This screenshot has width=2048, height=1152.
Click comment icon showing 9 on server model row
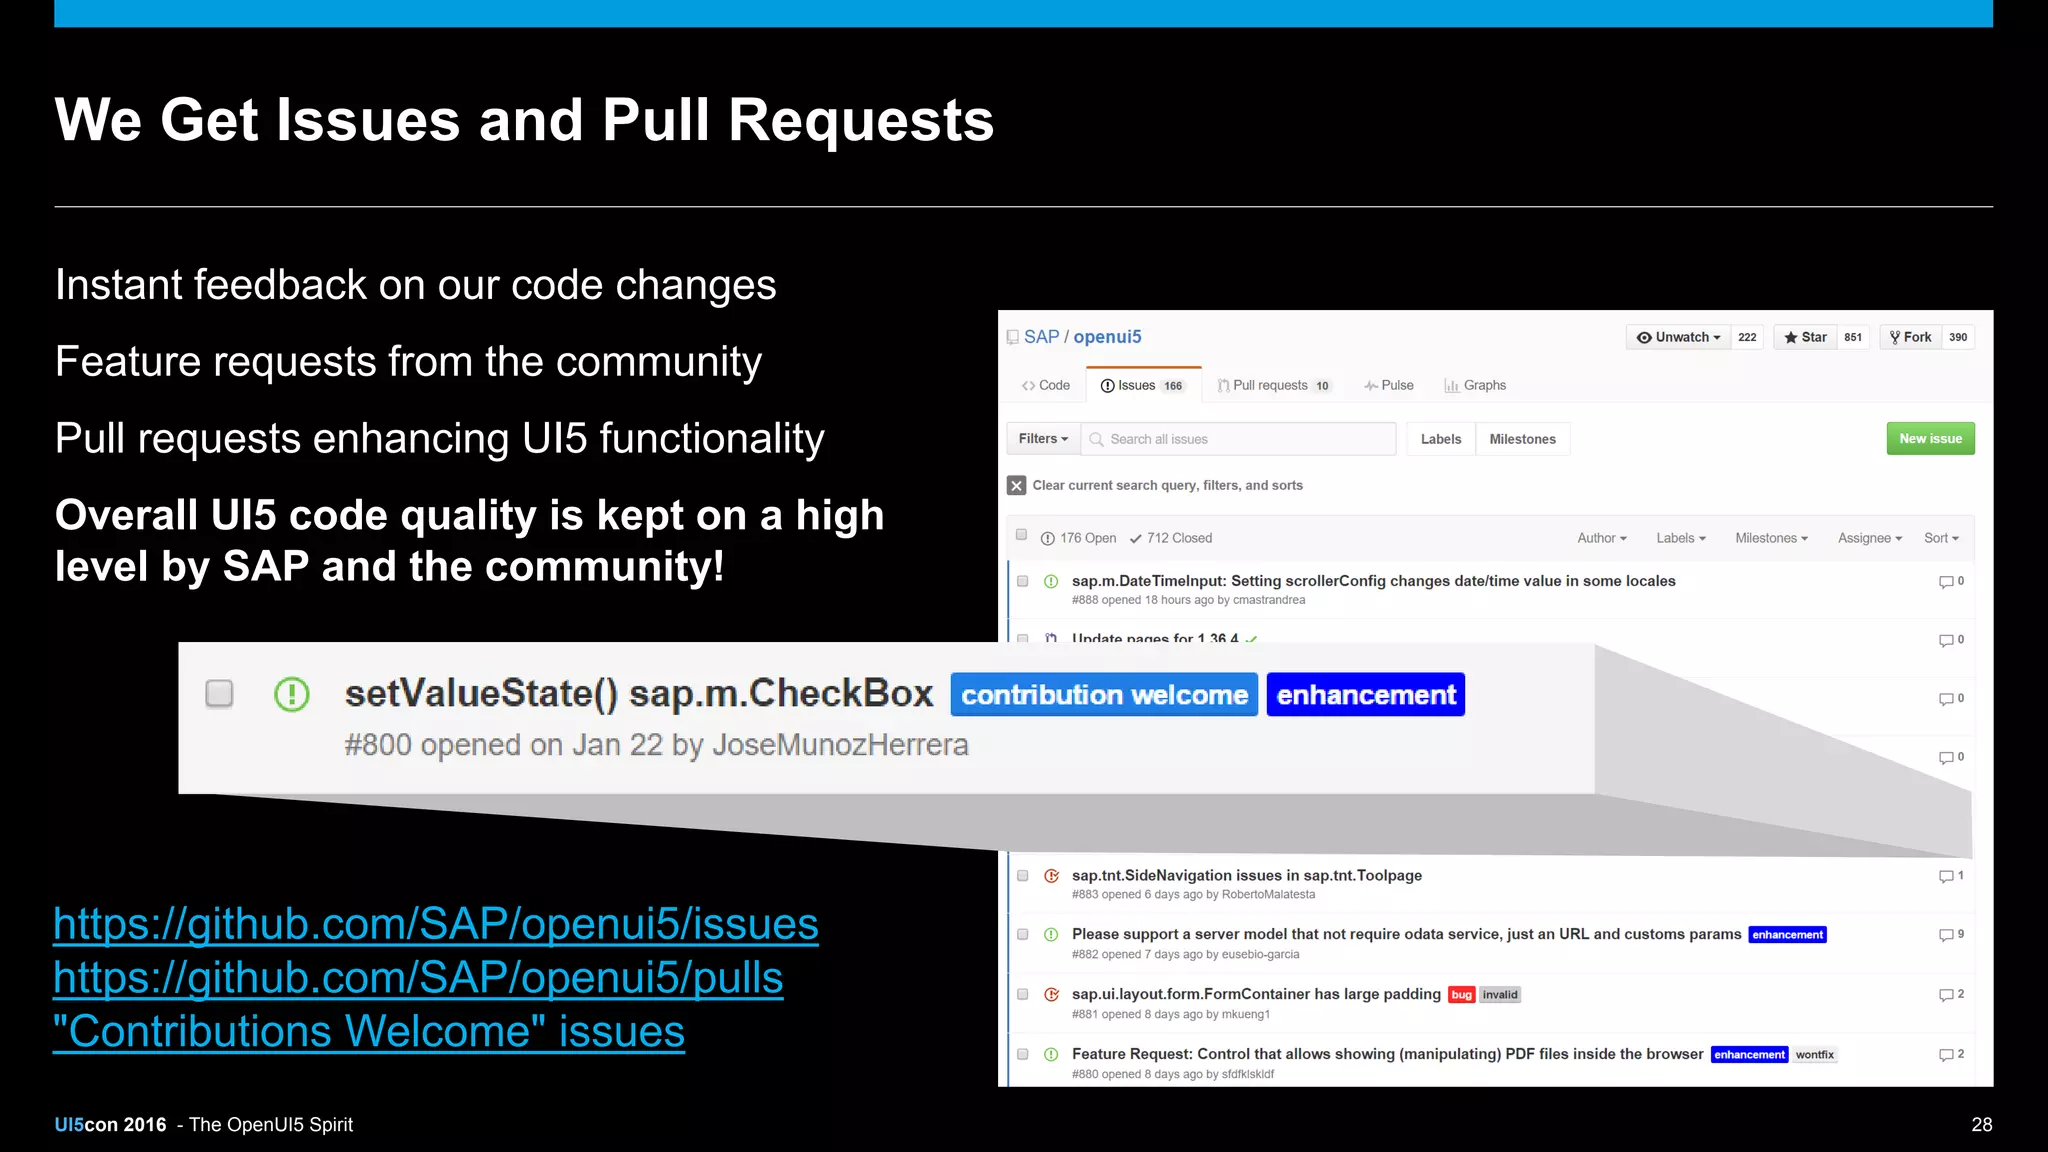(x=1946, y=936)
